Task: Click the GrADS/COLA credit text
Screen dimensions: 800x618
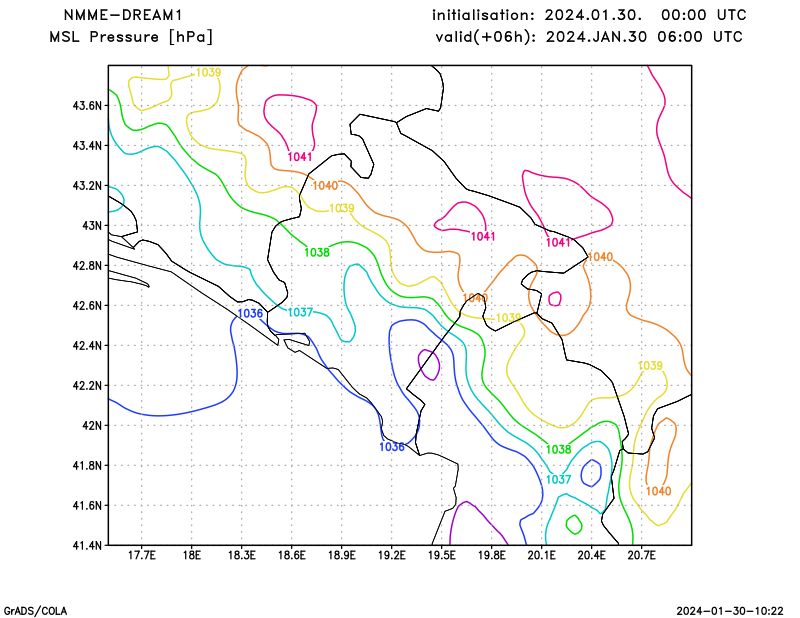Action: tap(35, 611)
